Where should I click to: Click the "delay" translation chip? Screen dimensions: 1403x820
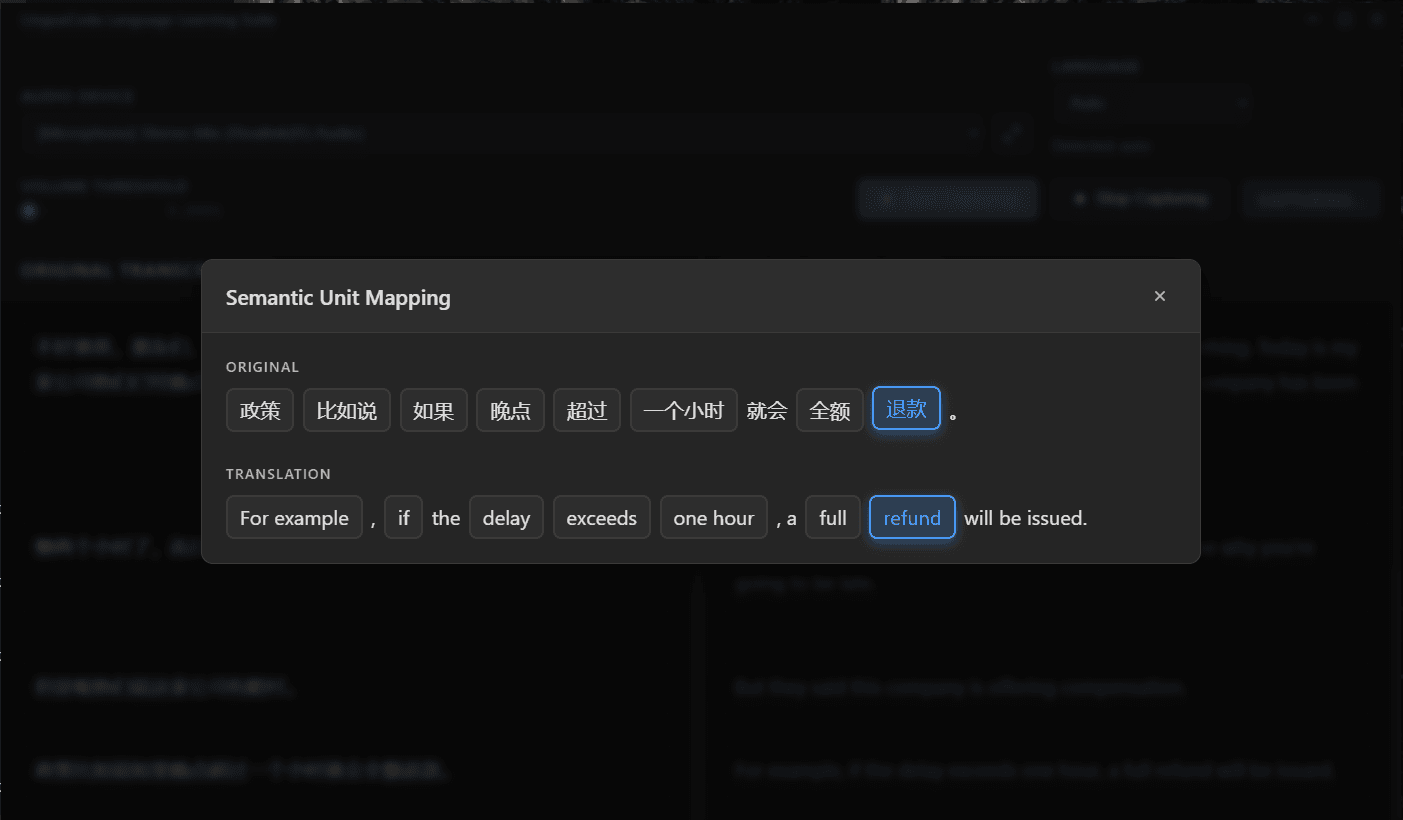point(506,518)
